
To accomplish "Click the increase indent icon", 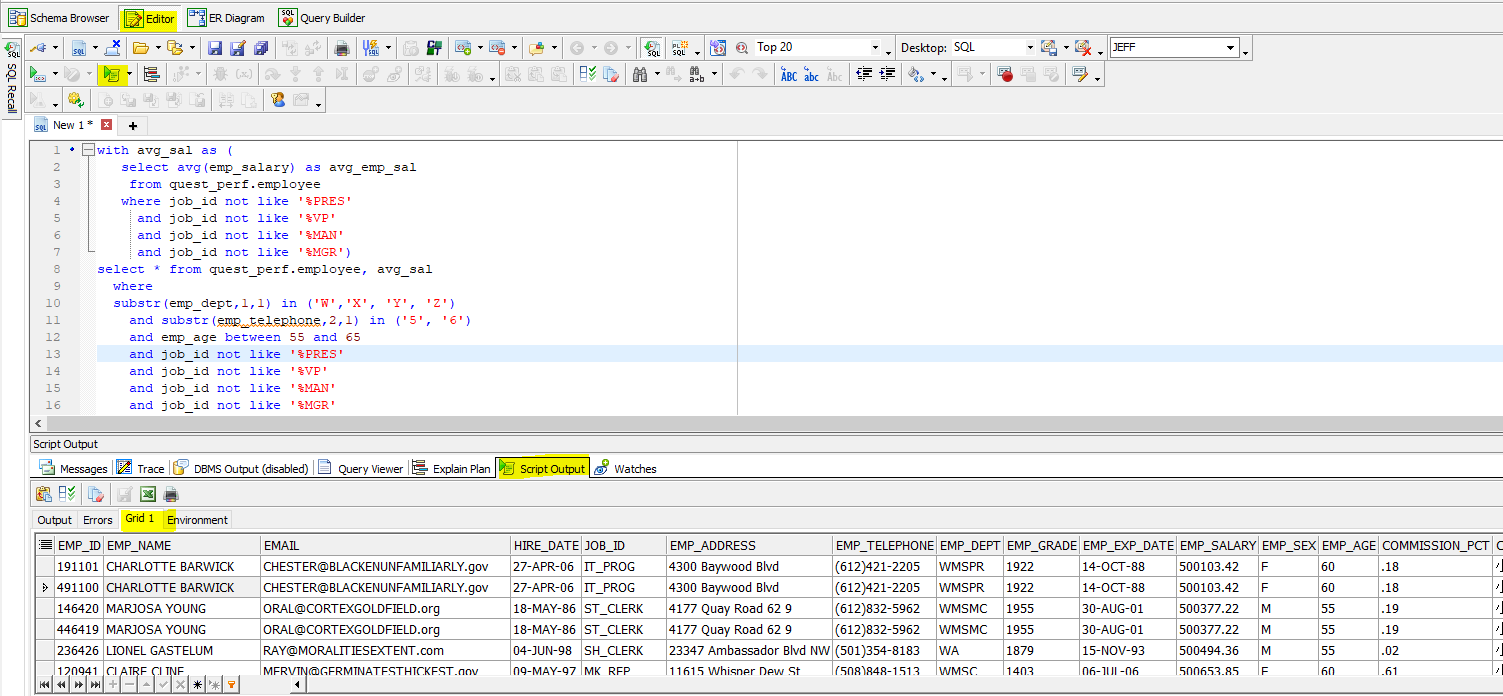I will 886,74.
